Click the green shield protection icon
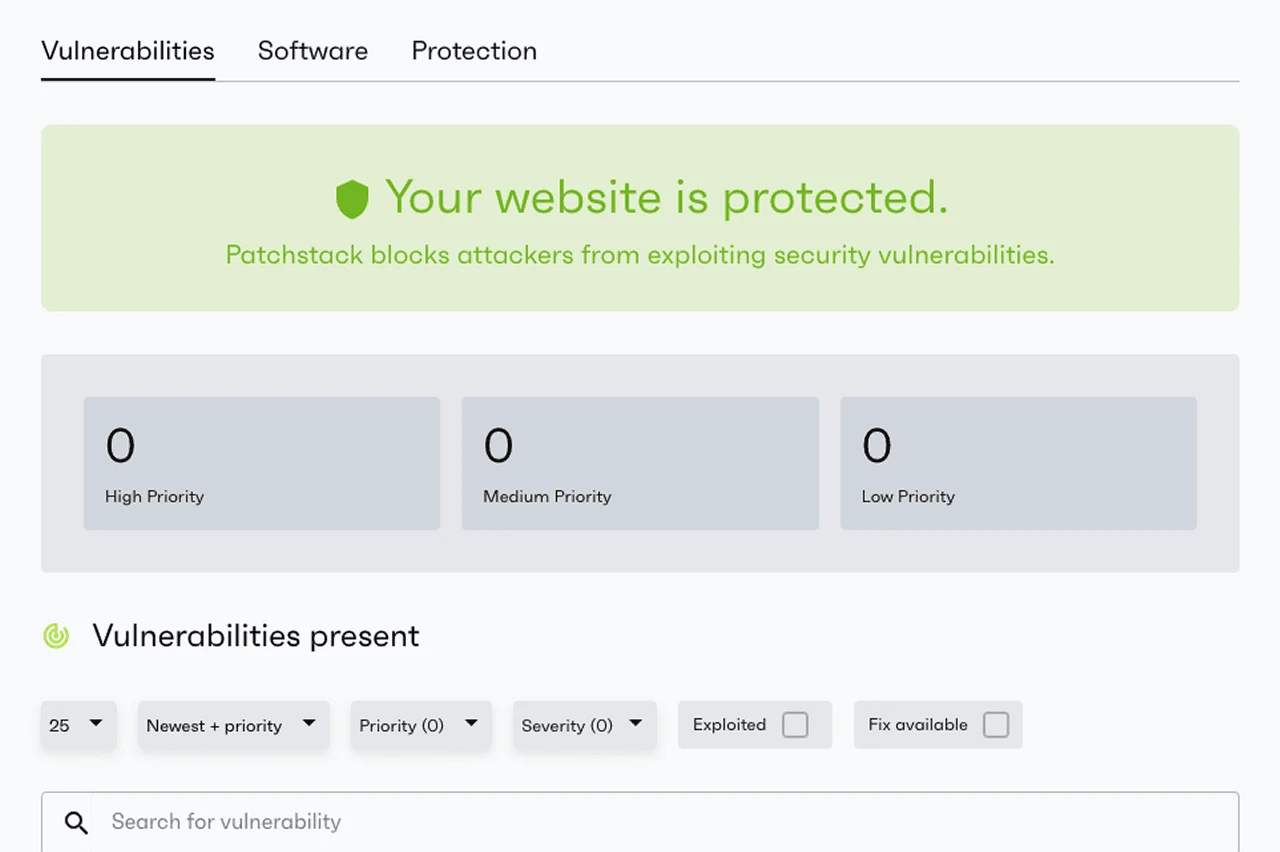This screenshot has height=852, width=1280. click(x=352, y=199)
